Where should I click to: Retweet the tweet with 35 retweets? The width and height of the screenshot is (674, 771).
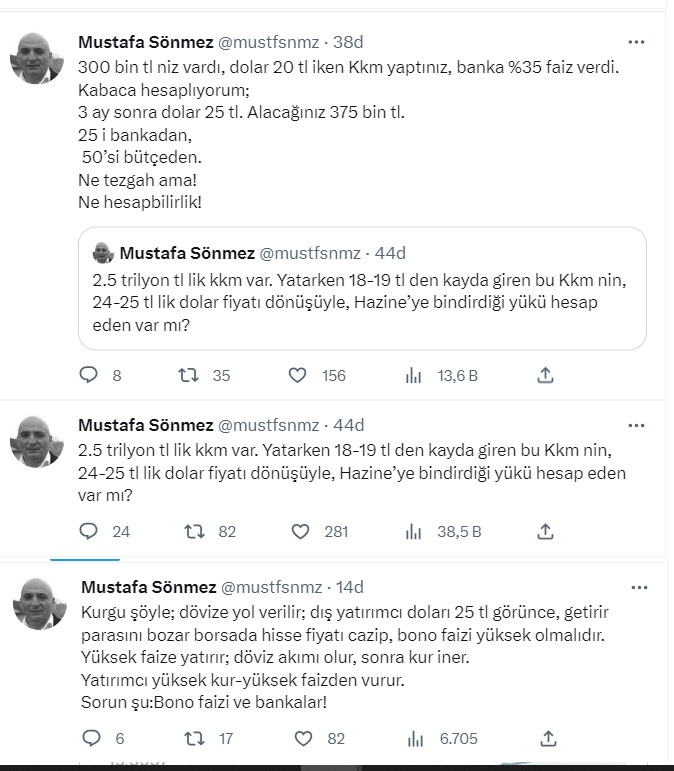pyautogui.click(x=187, y=376)
